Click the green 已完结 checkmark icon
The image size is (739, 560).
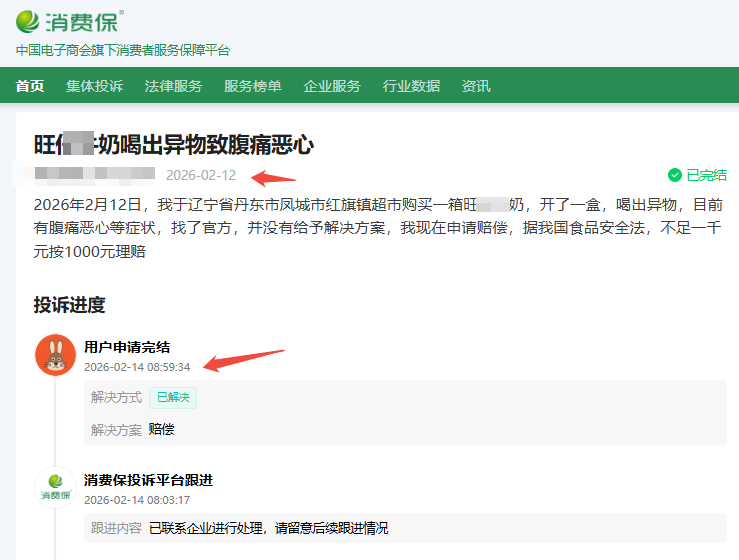pyautogui.click(x=674, y=175)
